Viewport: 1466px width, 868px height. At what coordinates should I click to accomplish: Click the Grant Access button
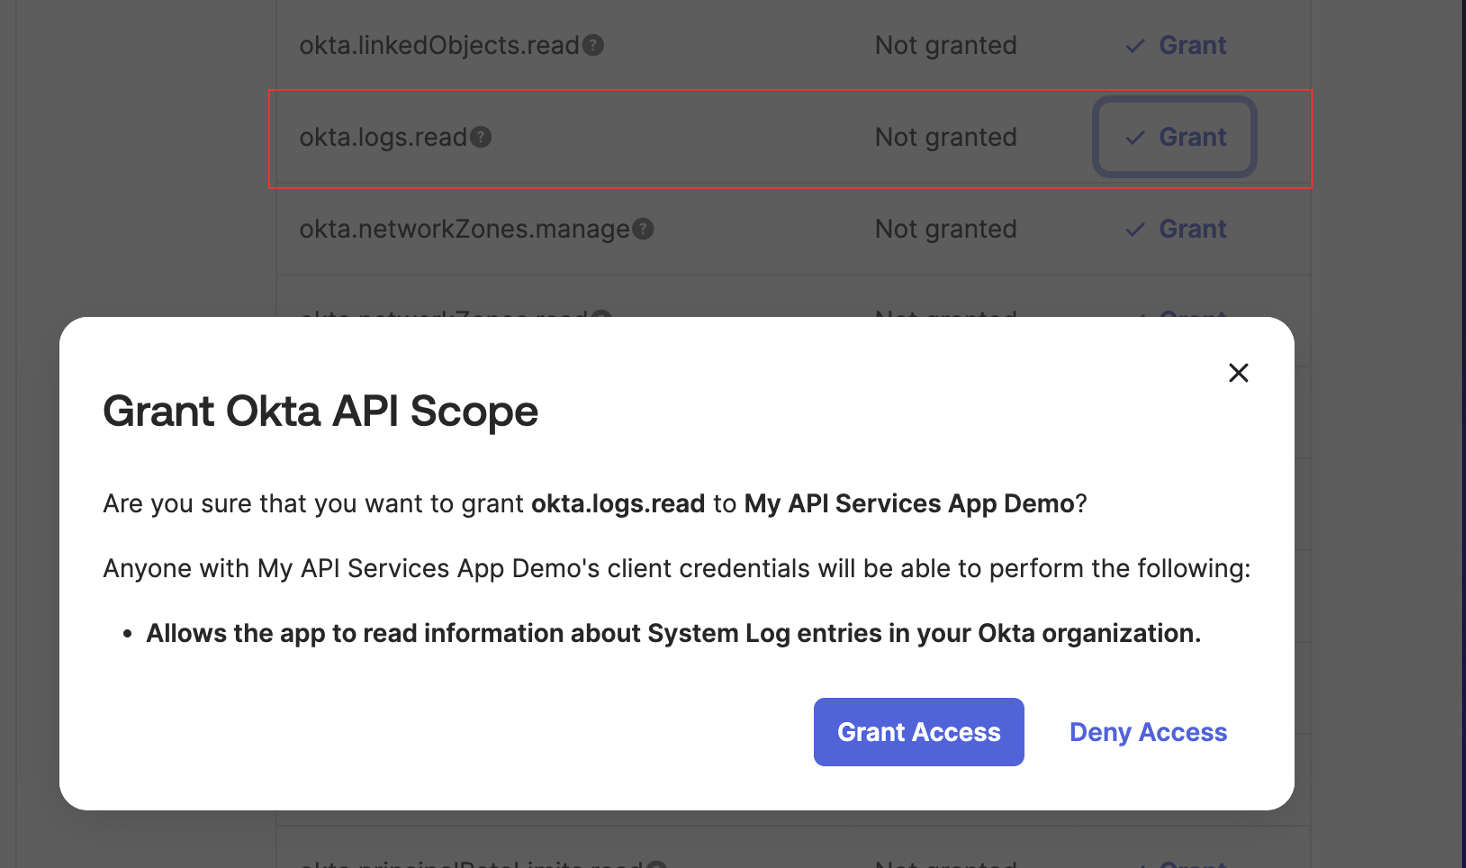pos(919,732)
